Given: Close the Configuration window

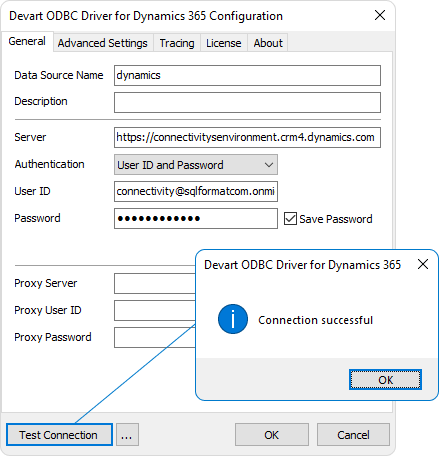Looking at the screenshot, I should [380, 15].
